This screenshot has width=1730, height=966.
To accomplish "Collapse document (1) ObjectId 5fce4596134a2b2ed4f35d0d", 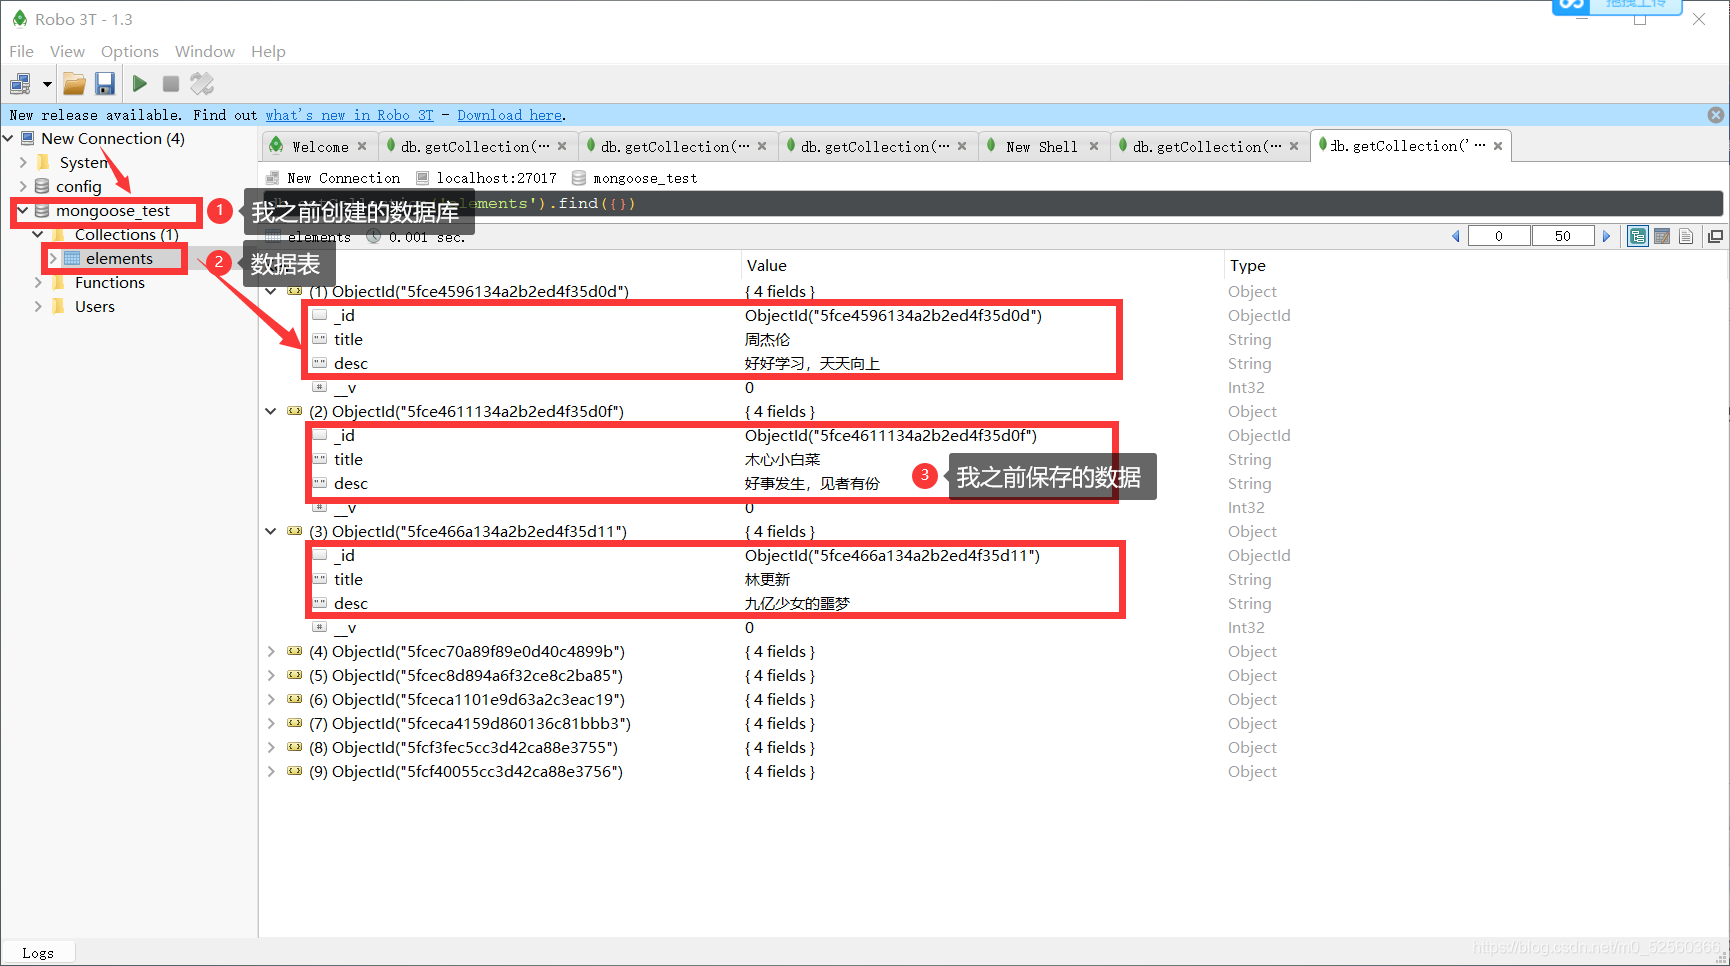I will [270, 291].
